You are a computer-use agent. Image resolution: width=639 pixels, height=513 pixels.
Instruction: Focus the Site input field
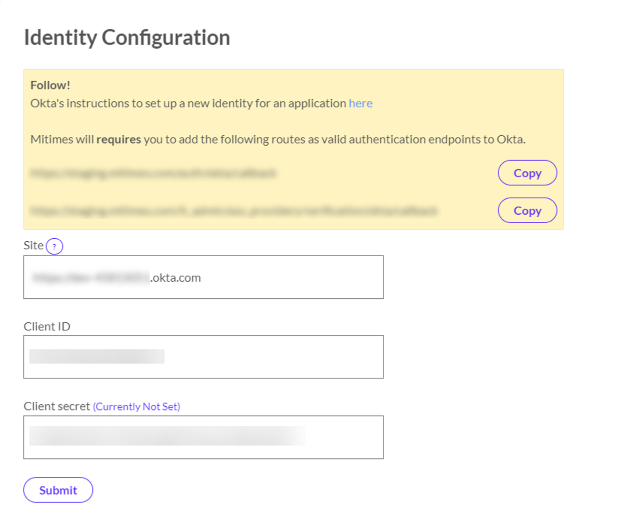click(203, 277)
